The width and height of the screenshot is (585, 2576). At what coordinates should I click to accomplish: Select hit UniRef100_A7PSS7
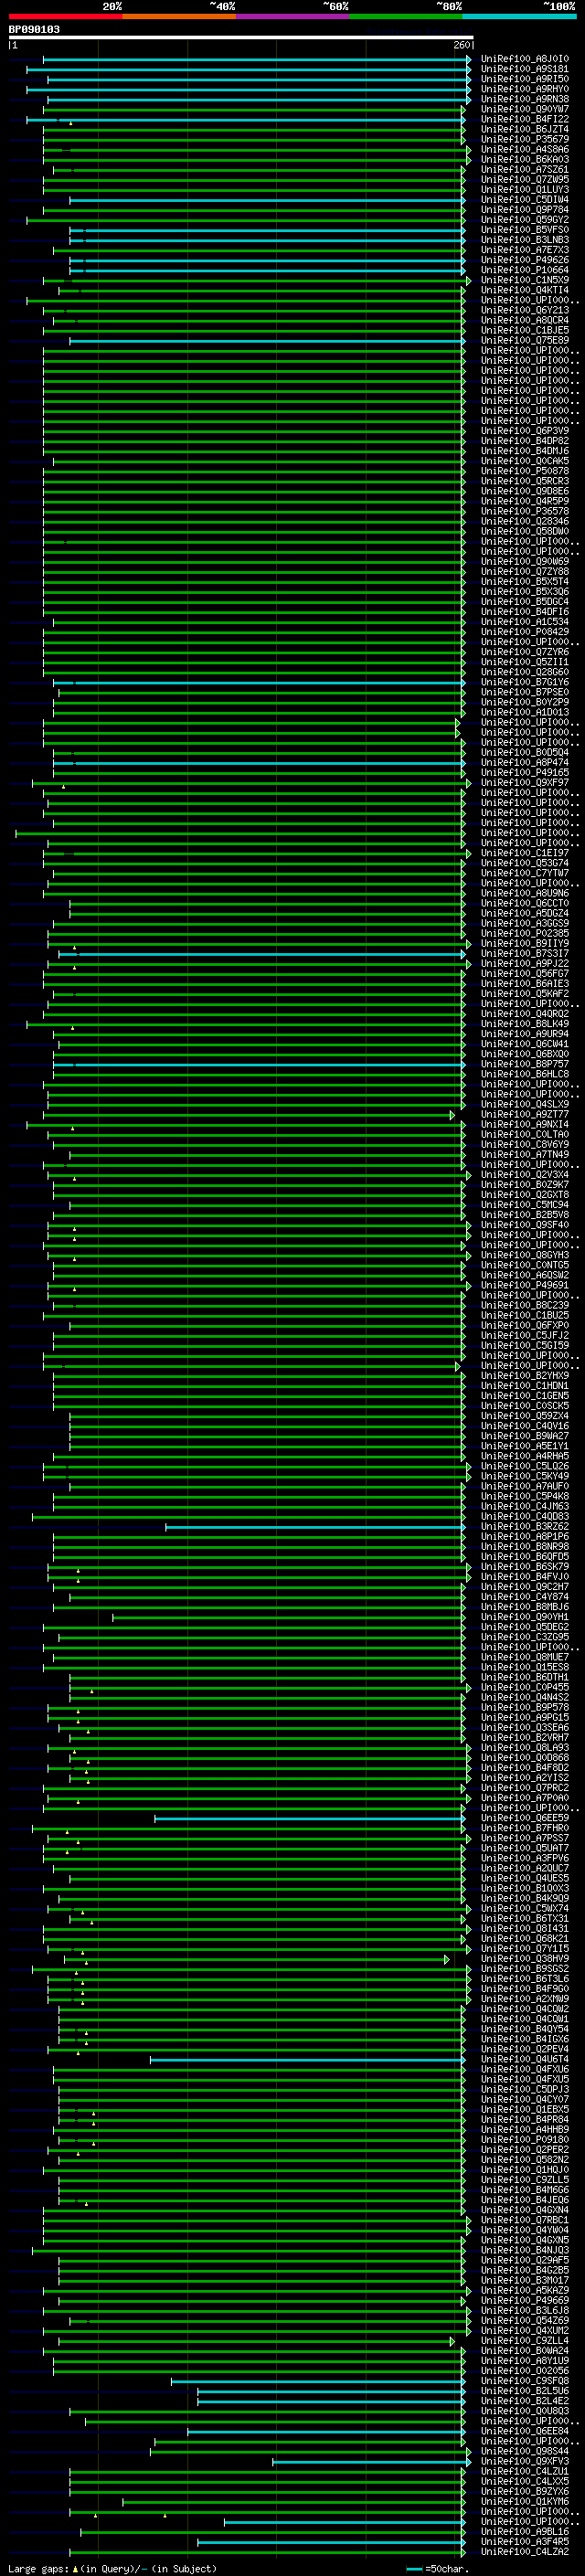[x=524, y=1838]
